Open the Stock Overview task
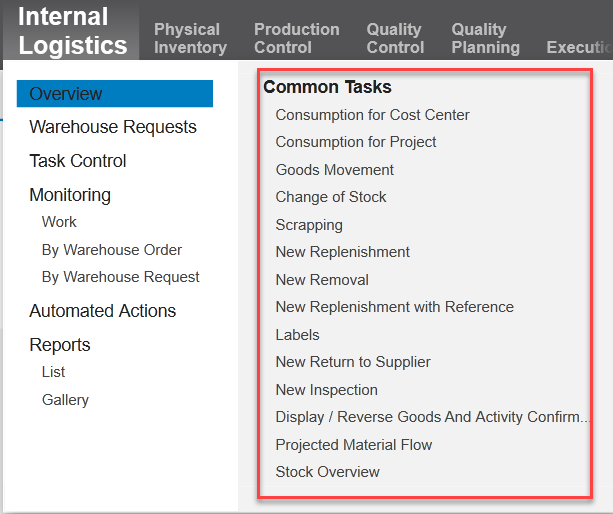 pyautogui.click(x=327, y=472)
